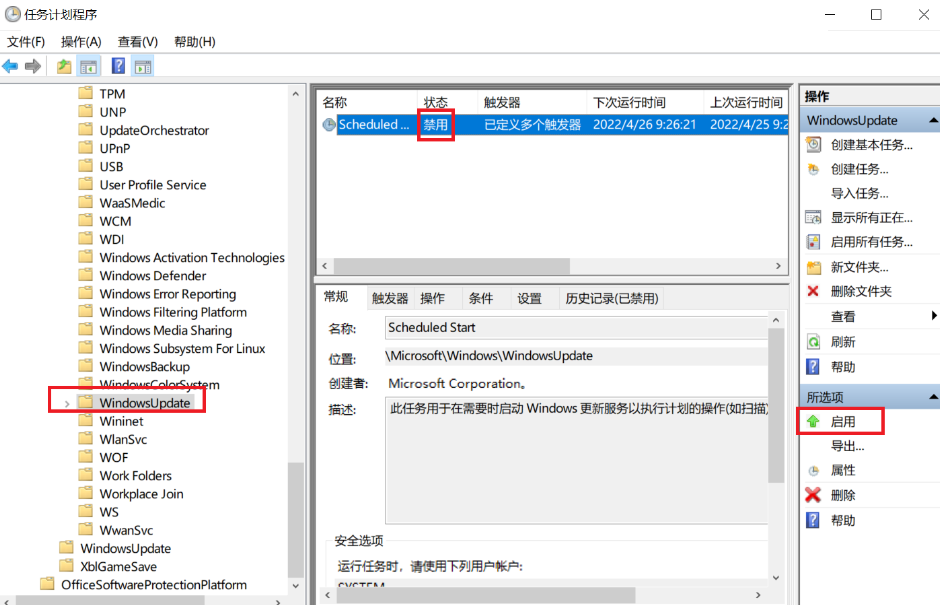Screen dimensions: 940x605
Task: Switch to the 触发器 tab in task details
Action: tap(390, 298)
